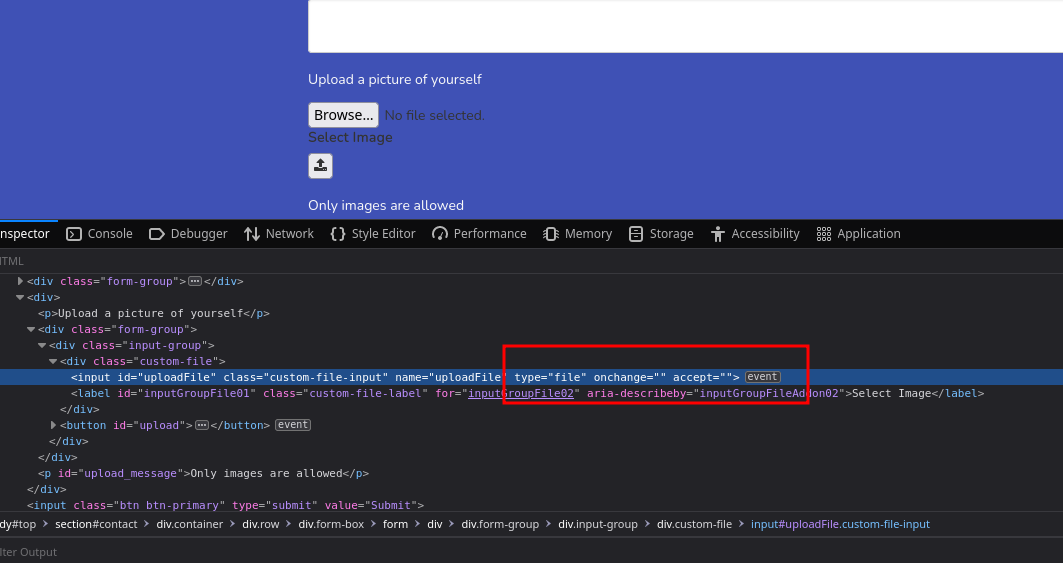This screenshot has height=563, width=1063.
Task: Click the Console tab icon
Action: (x=74, y=234)
